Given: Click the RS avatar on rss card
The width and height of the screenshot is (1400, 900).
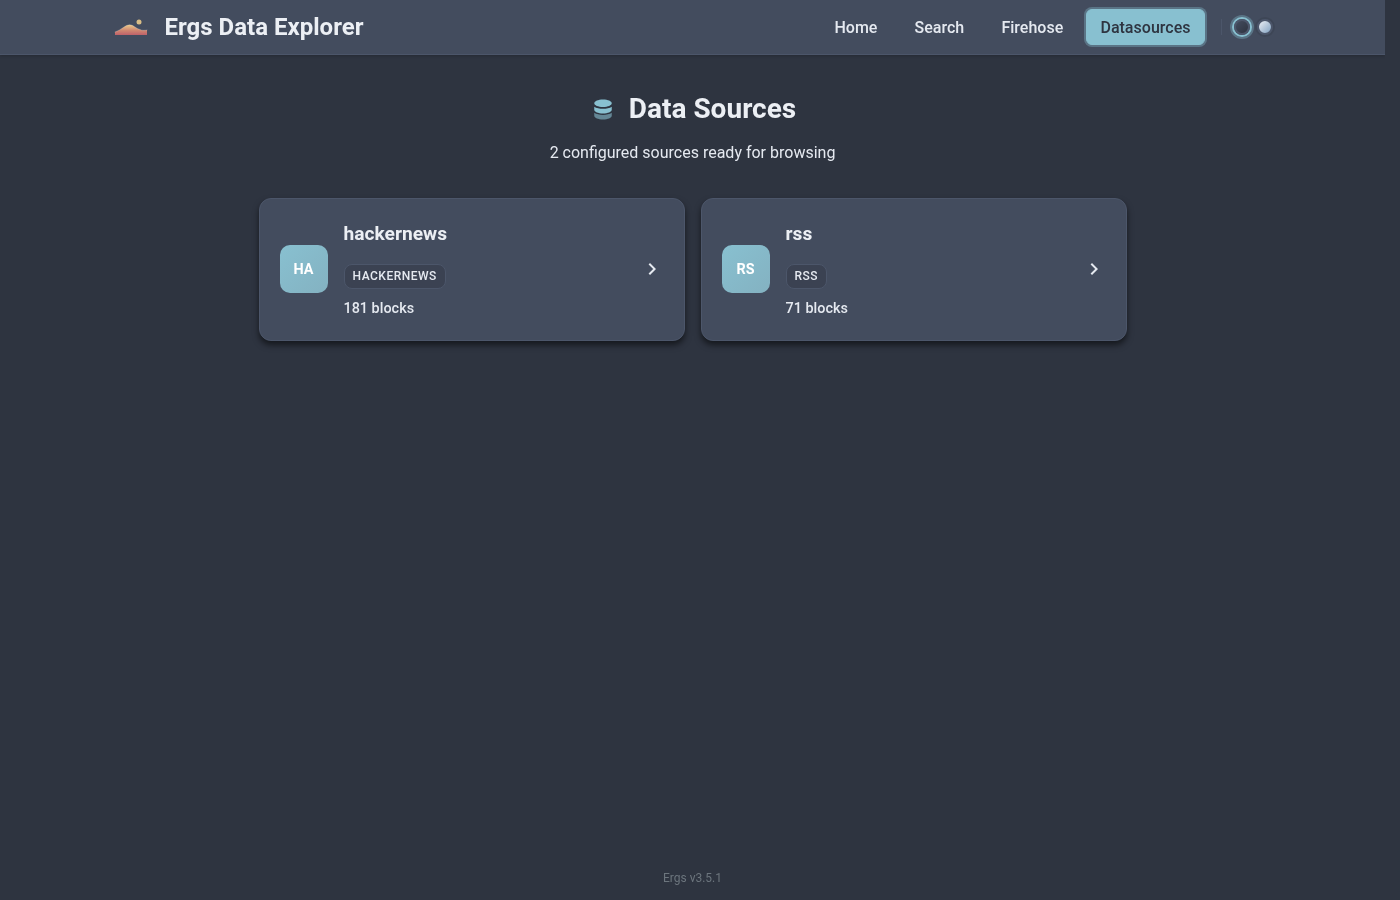Looking at the screenshot, I should 746,269.
